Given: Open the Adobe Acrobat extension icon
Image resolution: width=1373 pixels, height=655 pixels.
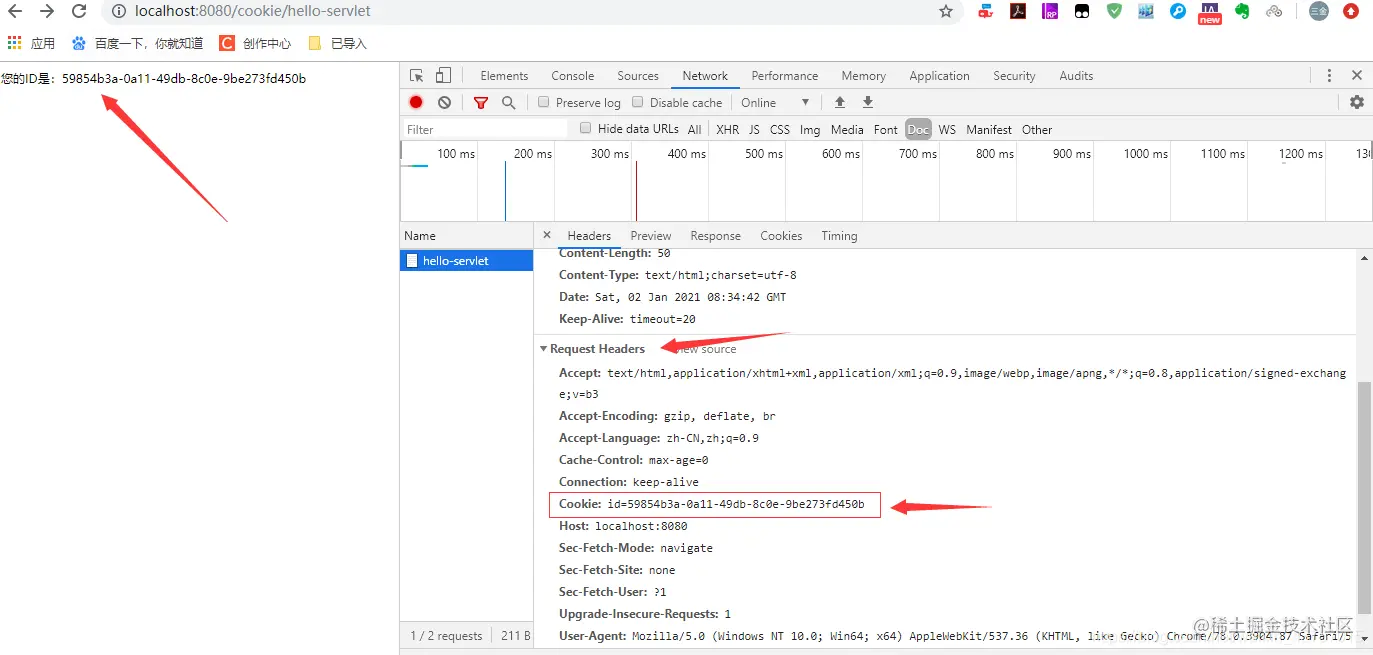Looking at the screenshot, I should [x=1018, y=11].
